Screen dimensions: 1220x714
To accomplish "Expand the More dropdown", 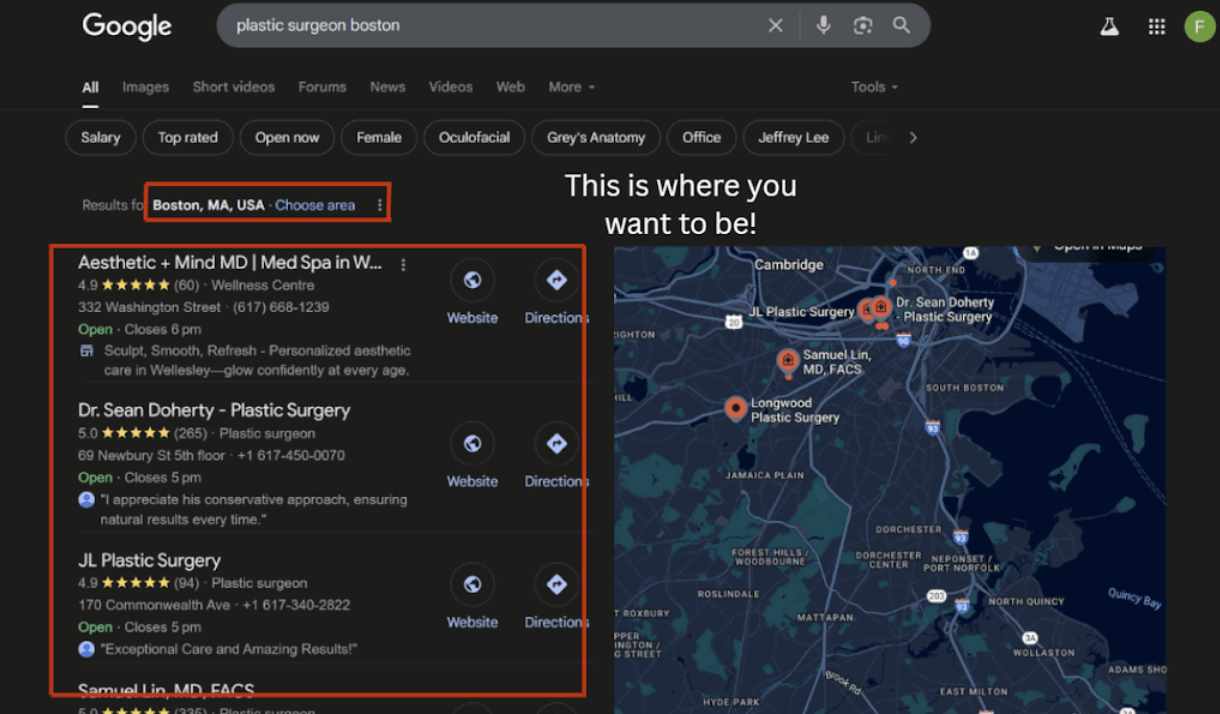I will (x=572, y=87).
